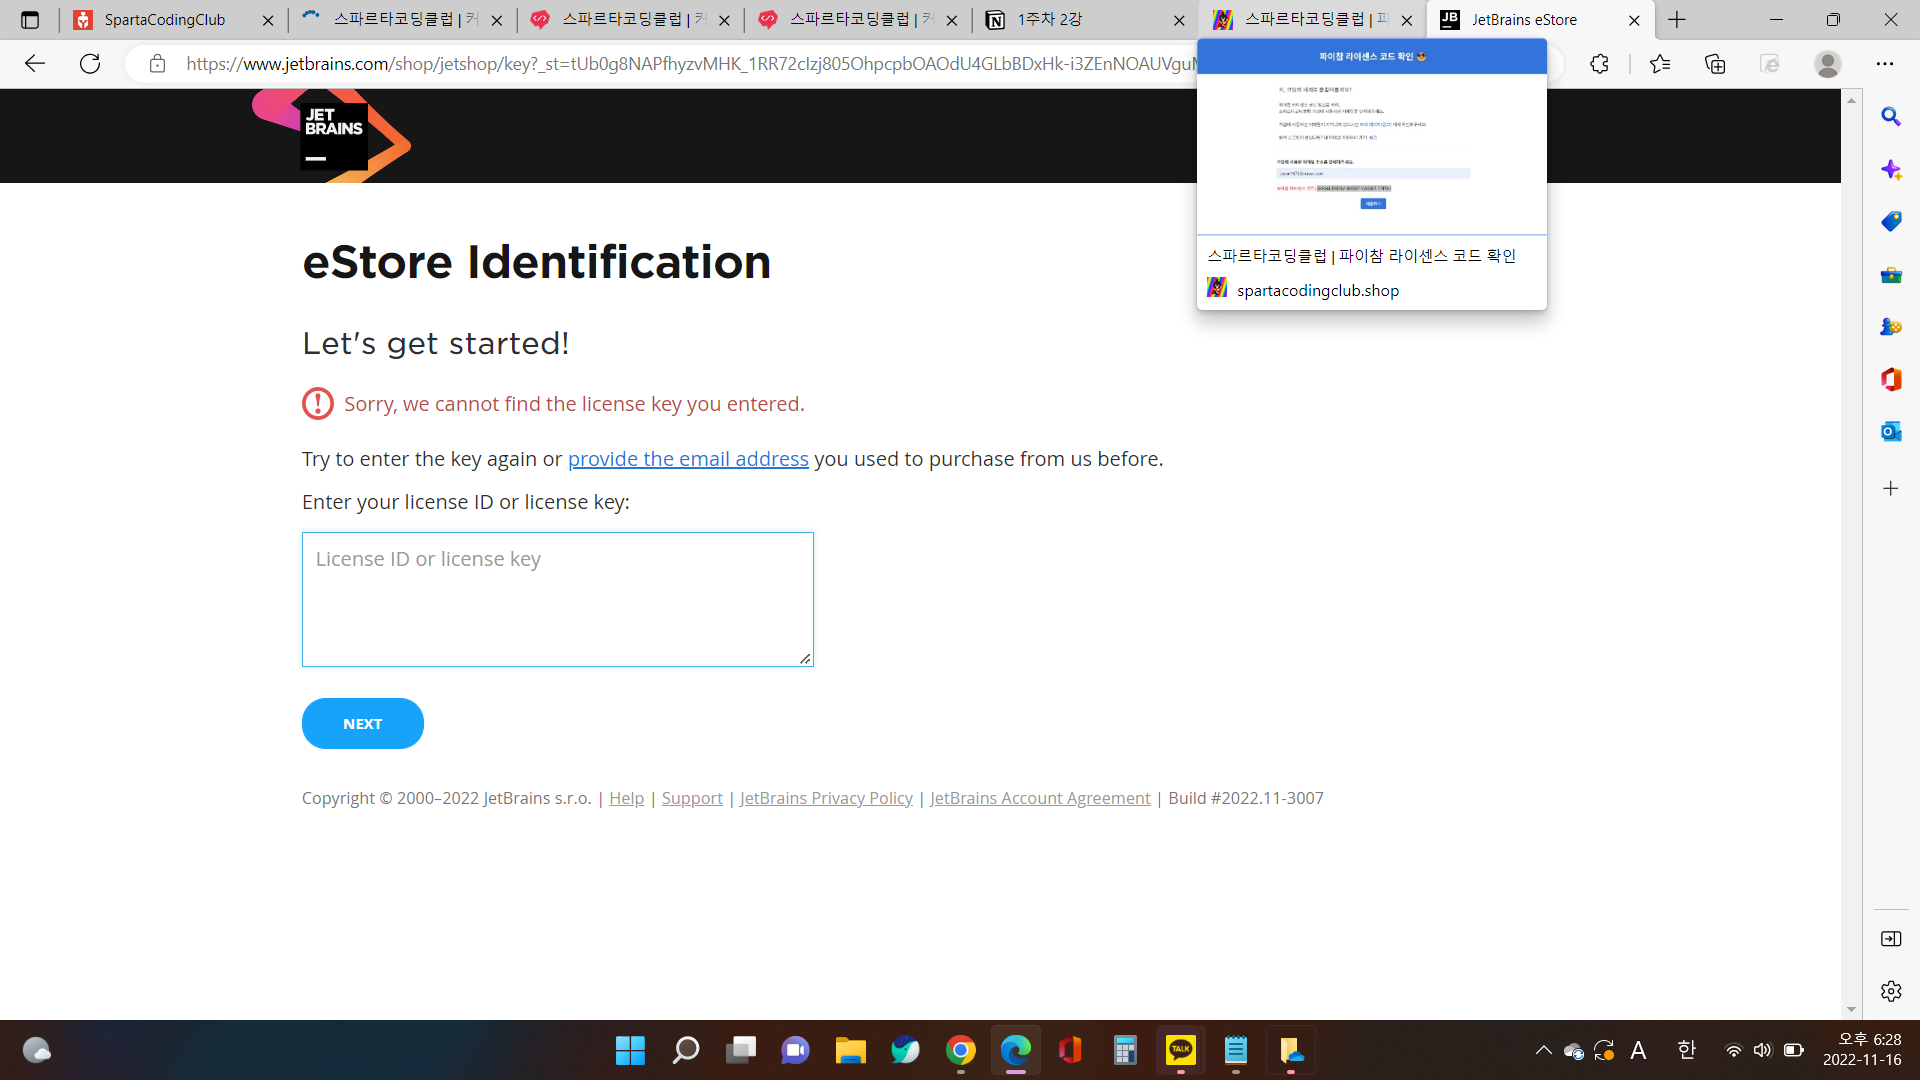
Task: Open browser Extensions puzzle icon
Action: pyautogui.click(x=1599, y=64)
